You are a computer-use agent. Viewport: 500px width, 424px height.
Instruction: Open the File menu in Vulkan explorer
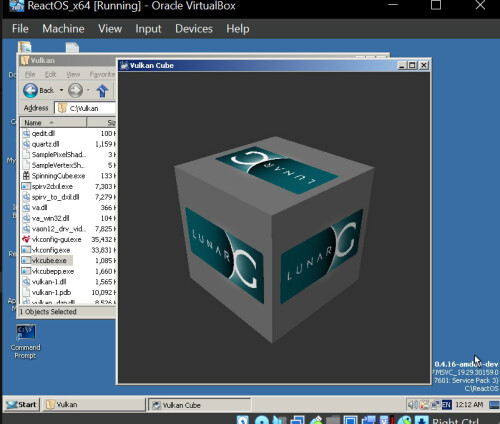pyautogui.click(x=30, y=74)
